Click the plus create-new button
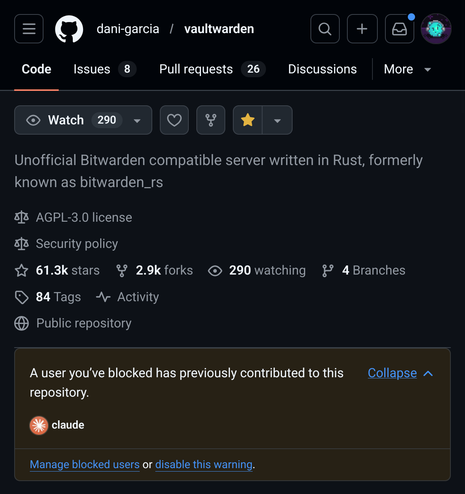465x494 pixels. 362,29
